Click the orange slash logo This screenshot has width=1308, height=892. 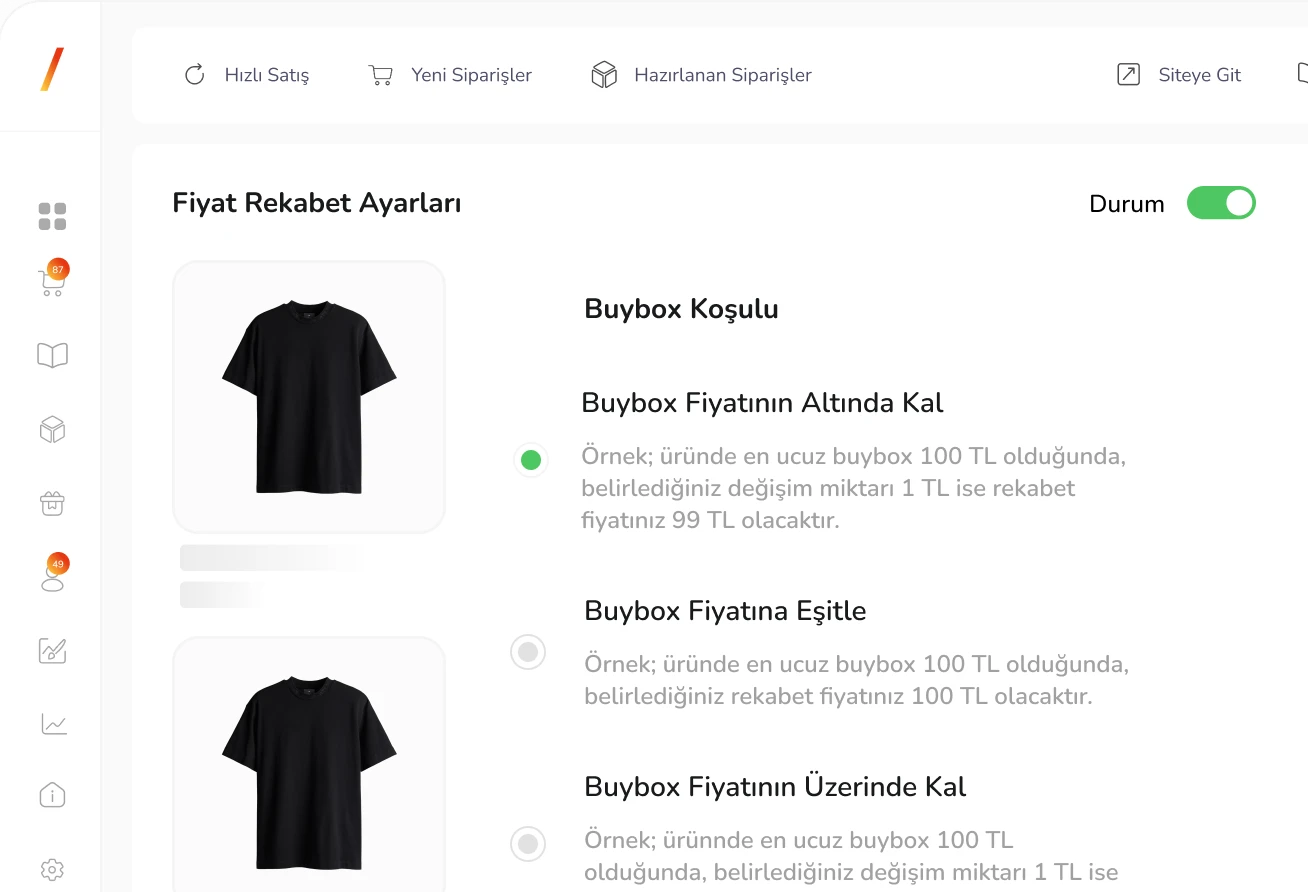[x=52, y=69]
